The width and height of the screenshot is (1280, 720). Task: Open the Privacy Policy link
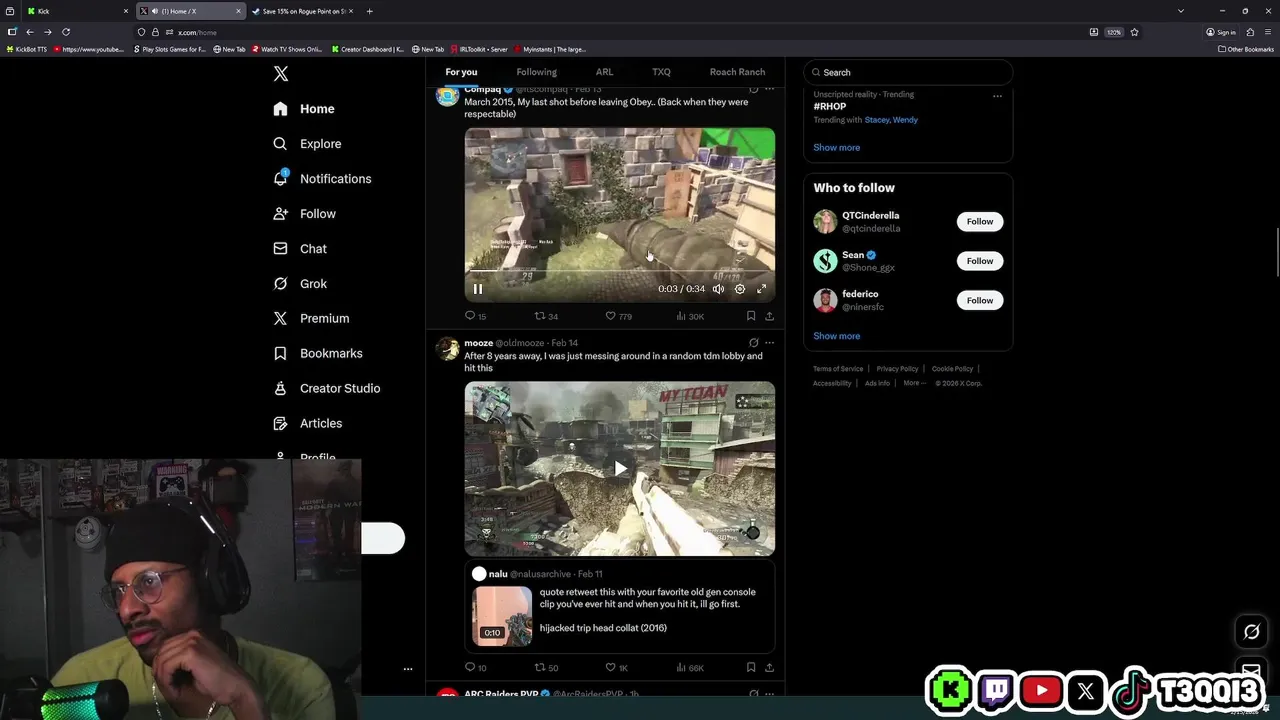point(897,369)
